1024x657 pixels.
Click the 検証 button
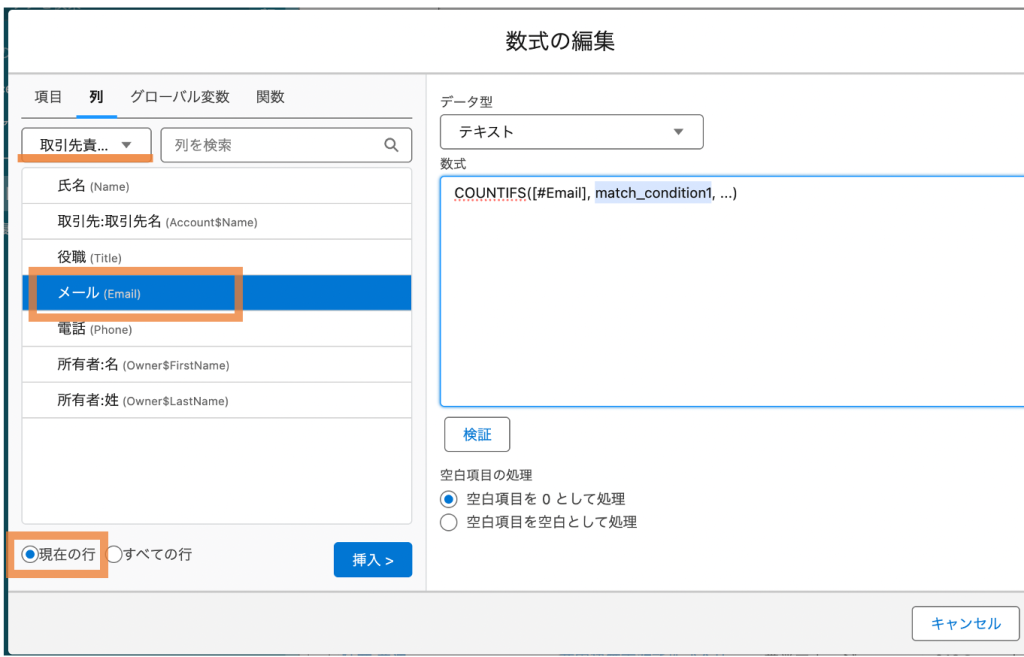(x=477, y=435)
